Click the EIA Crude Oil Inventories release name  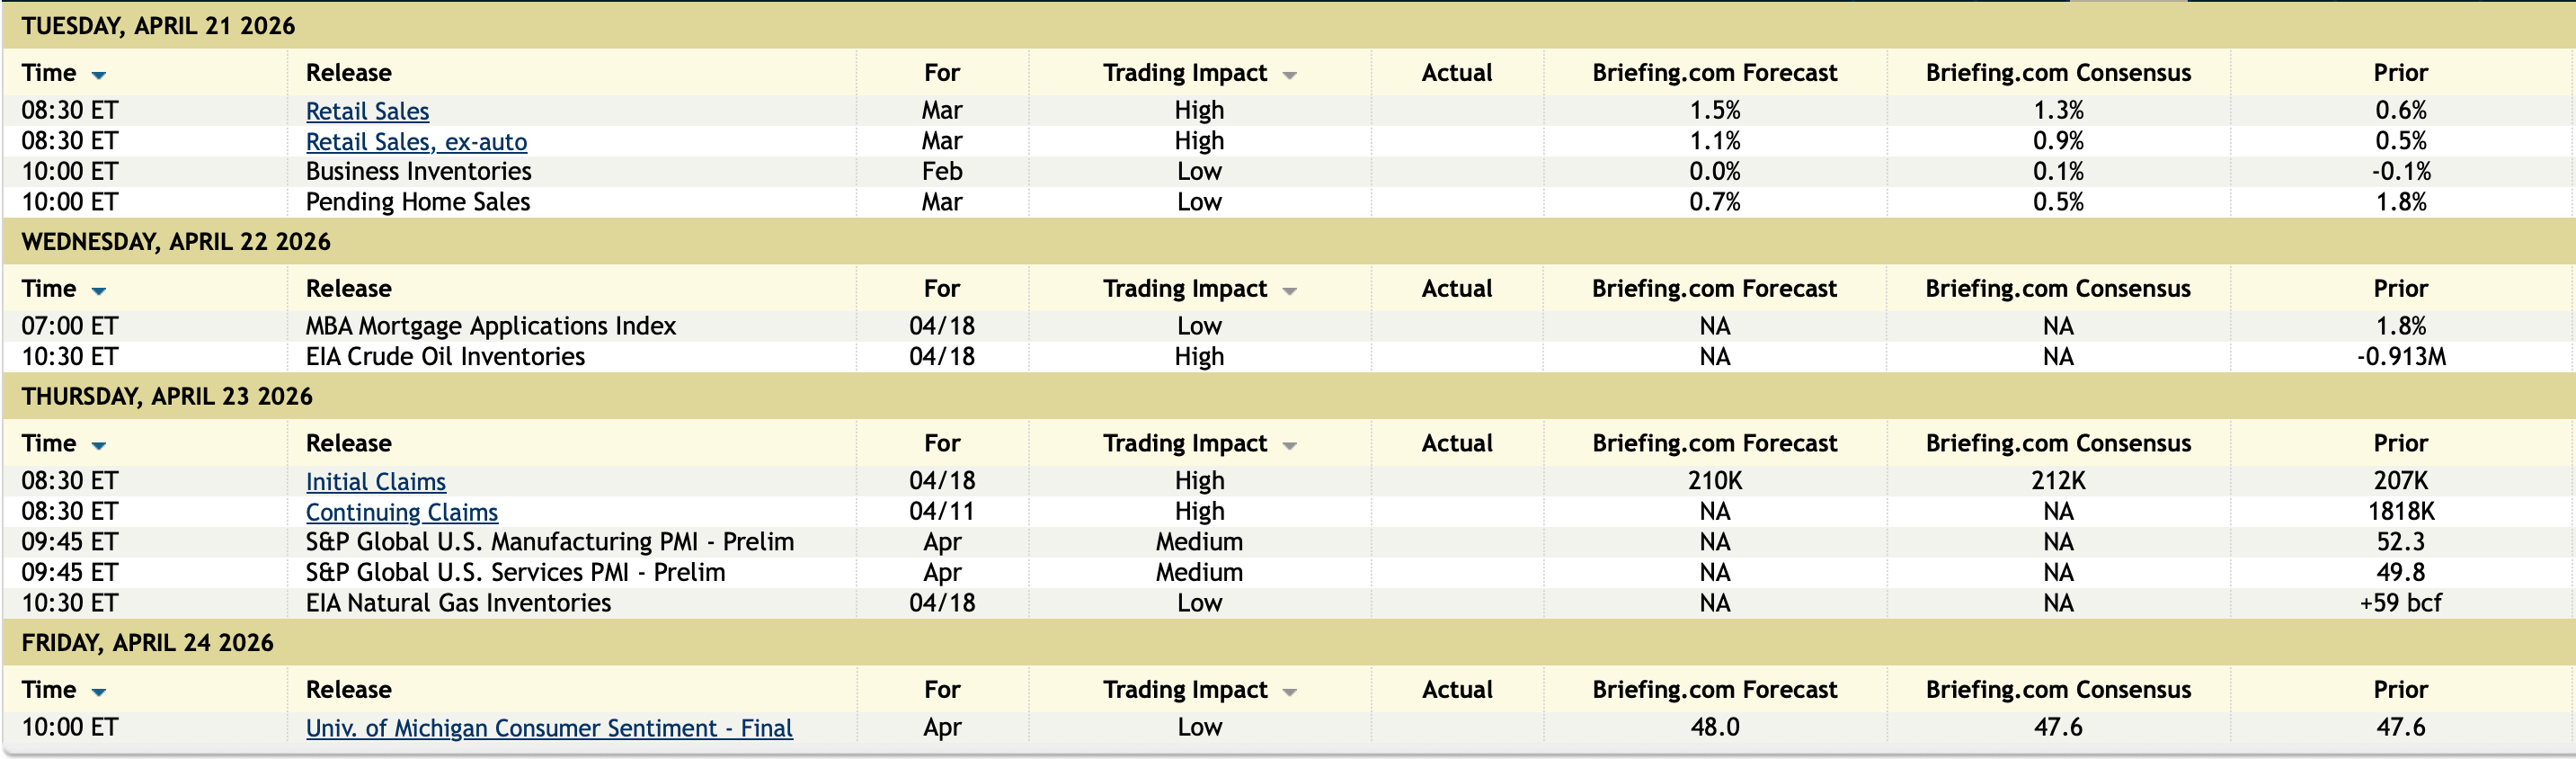(x=445, y=357)
